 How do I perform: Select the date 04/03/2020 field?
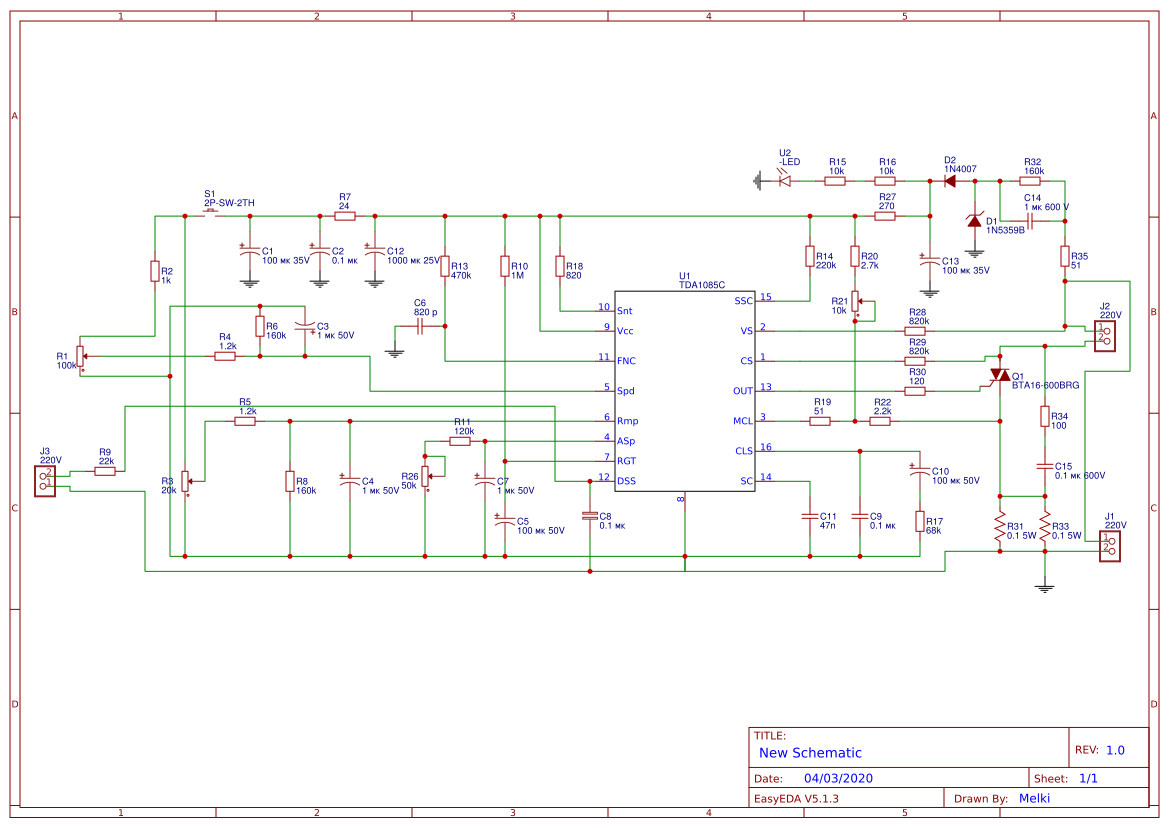[838, 778]
